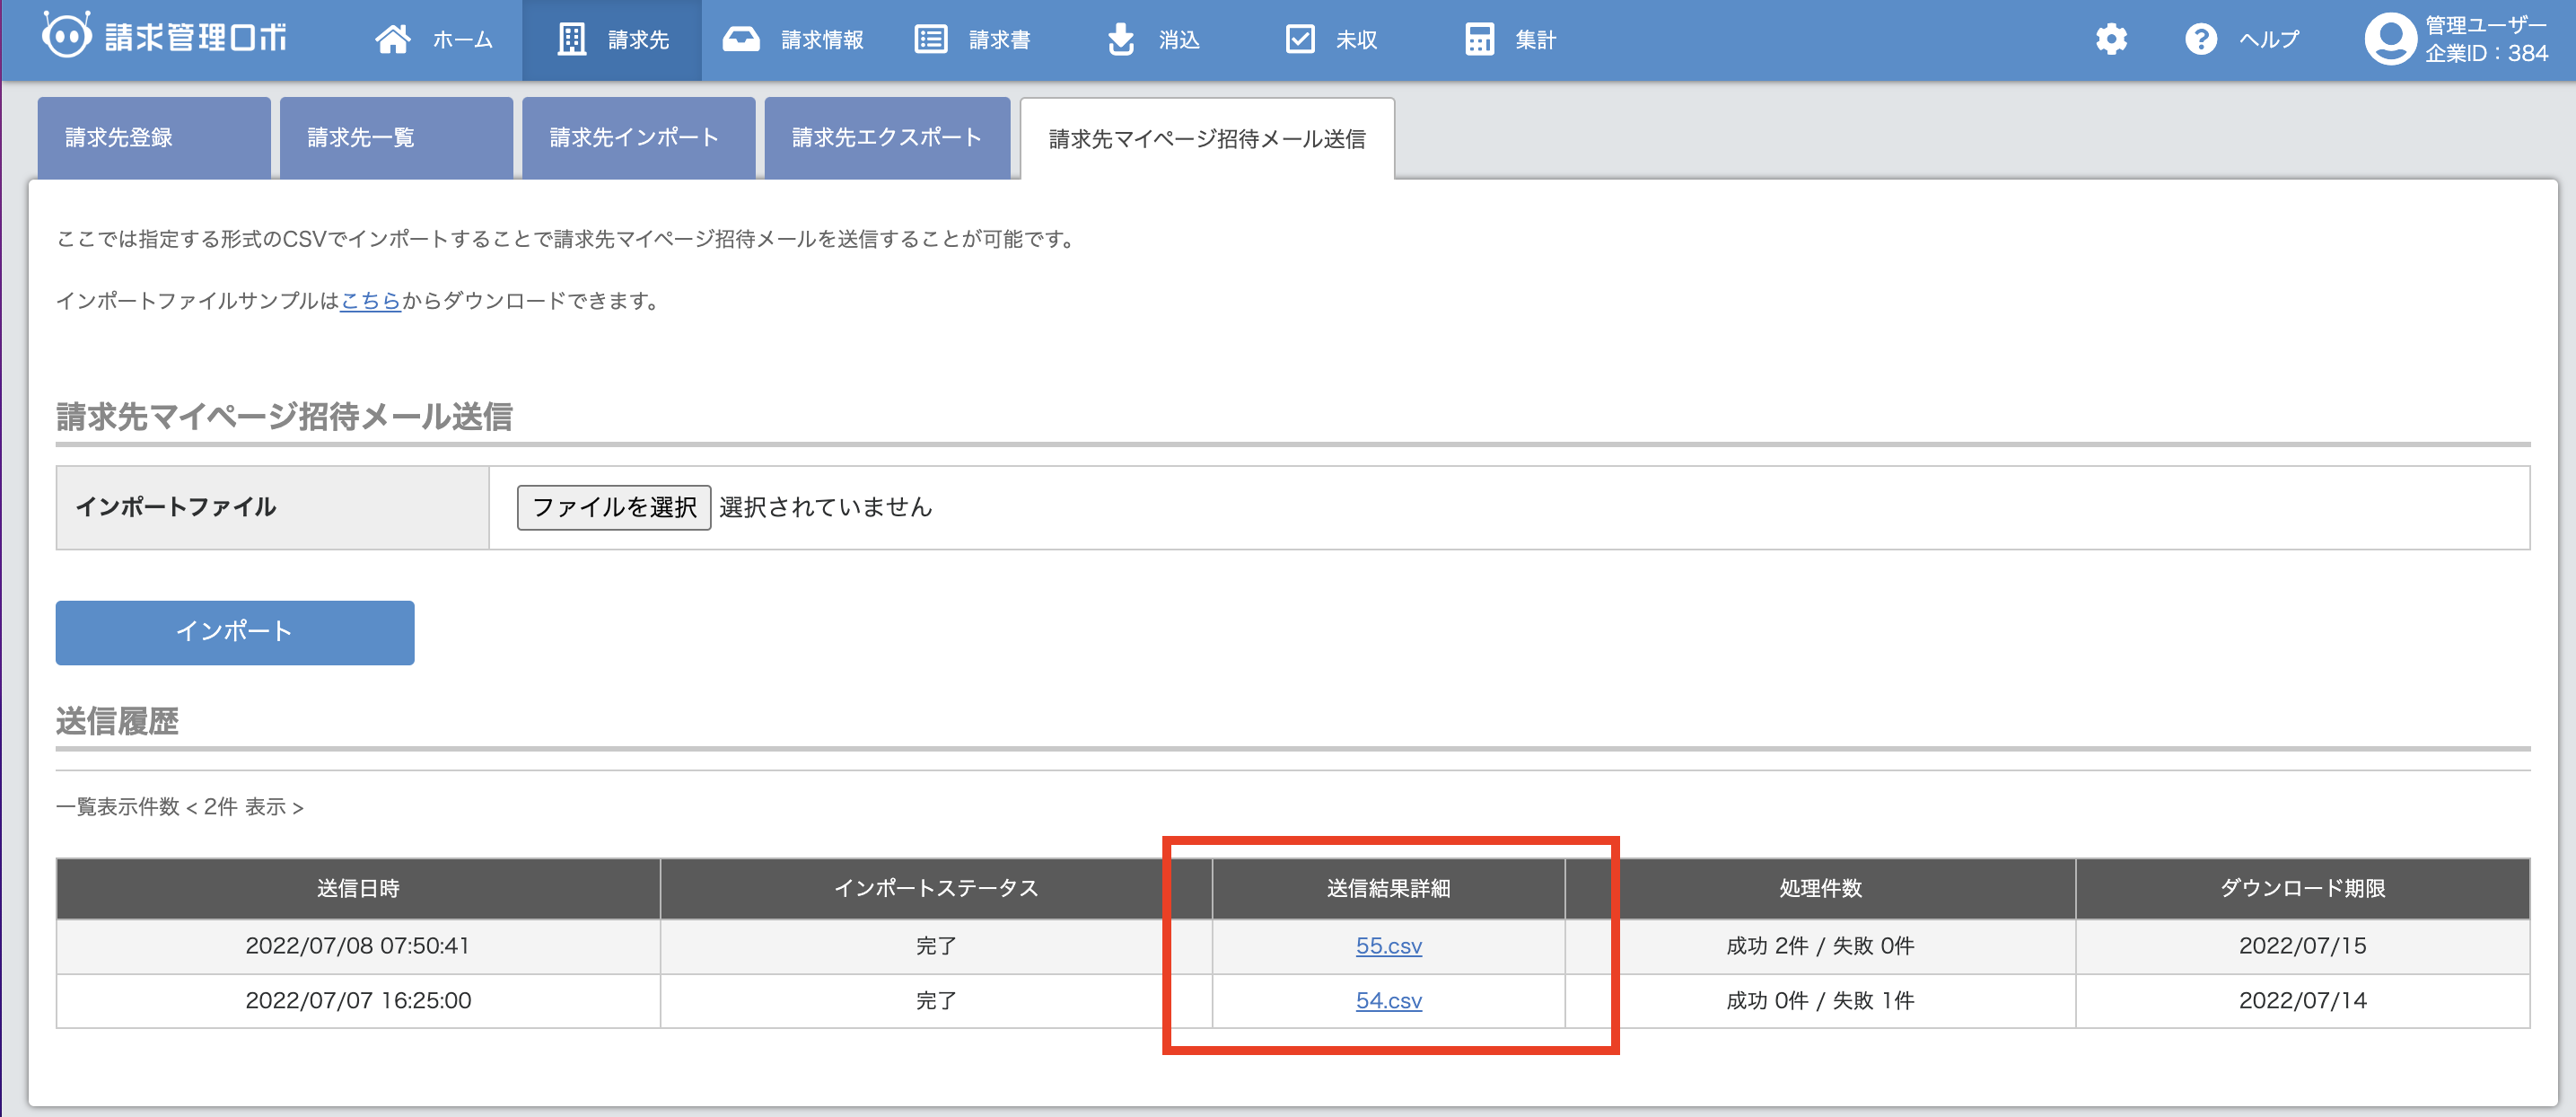
Task: Switch to 請求先登録 tab
Action: (x=153, y=138)
